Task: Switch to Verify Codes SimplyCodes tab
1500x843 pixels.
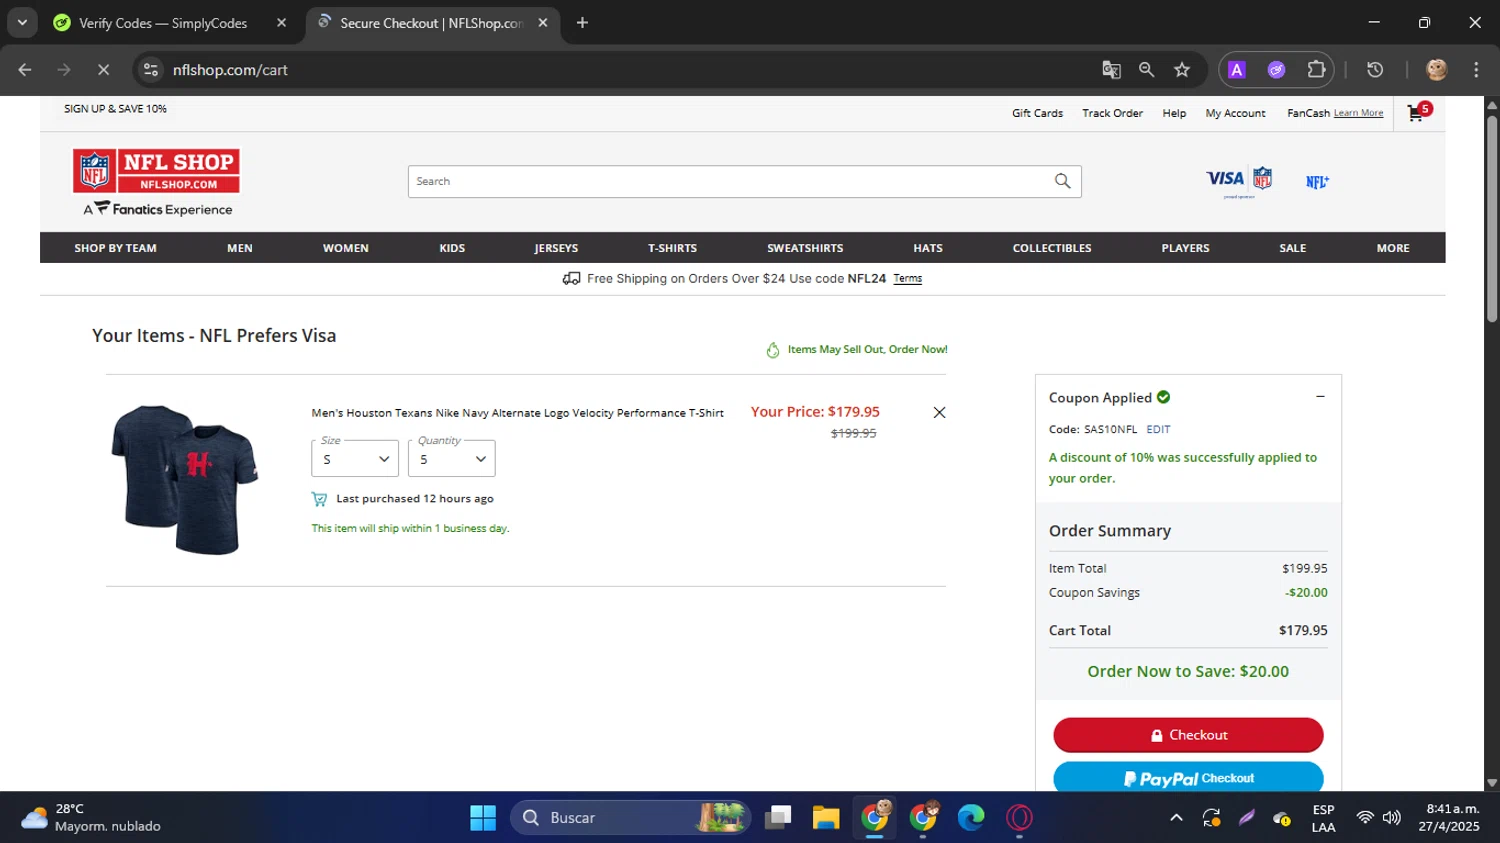Action: 163,23
